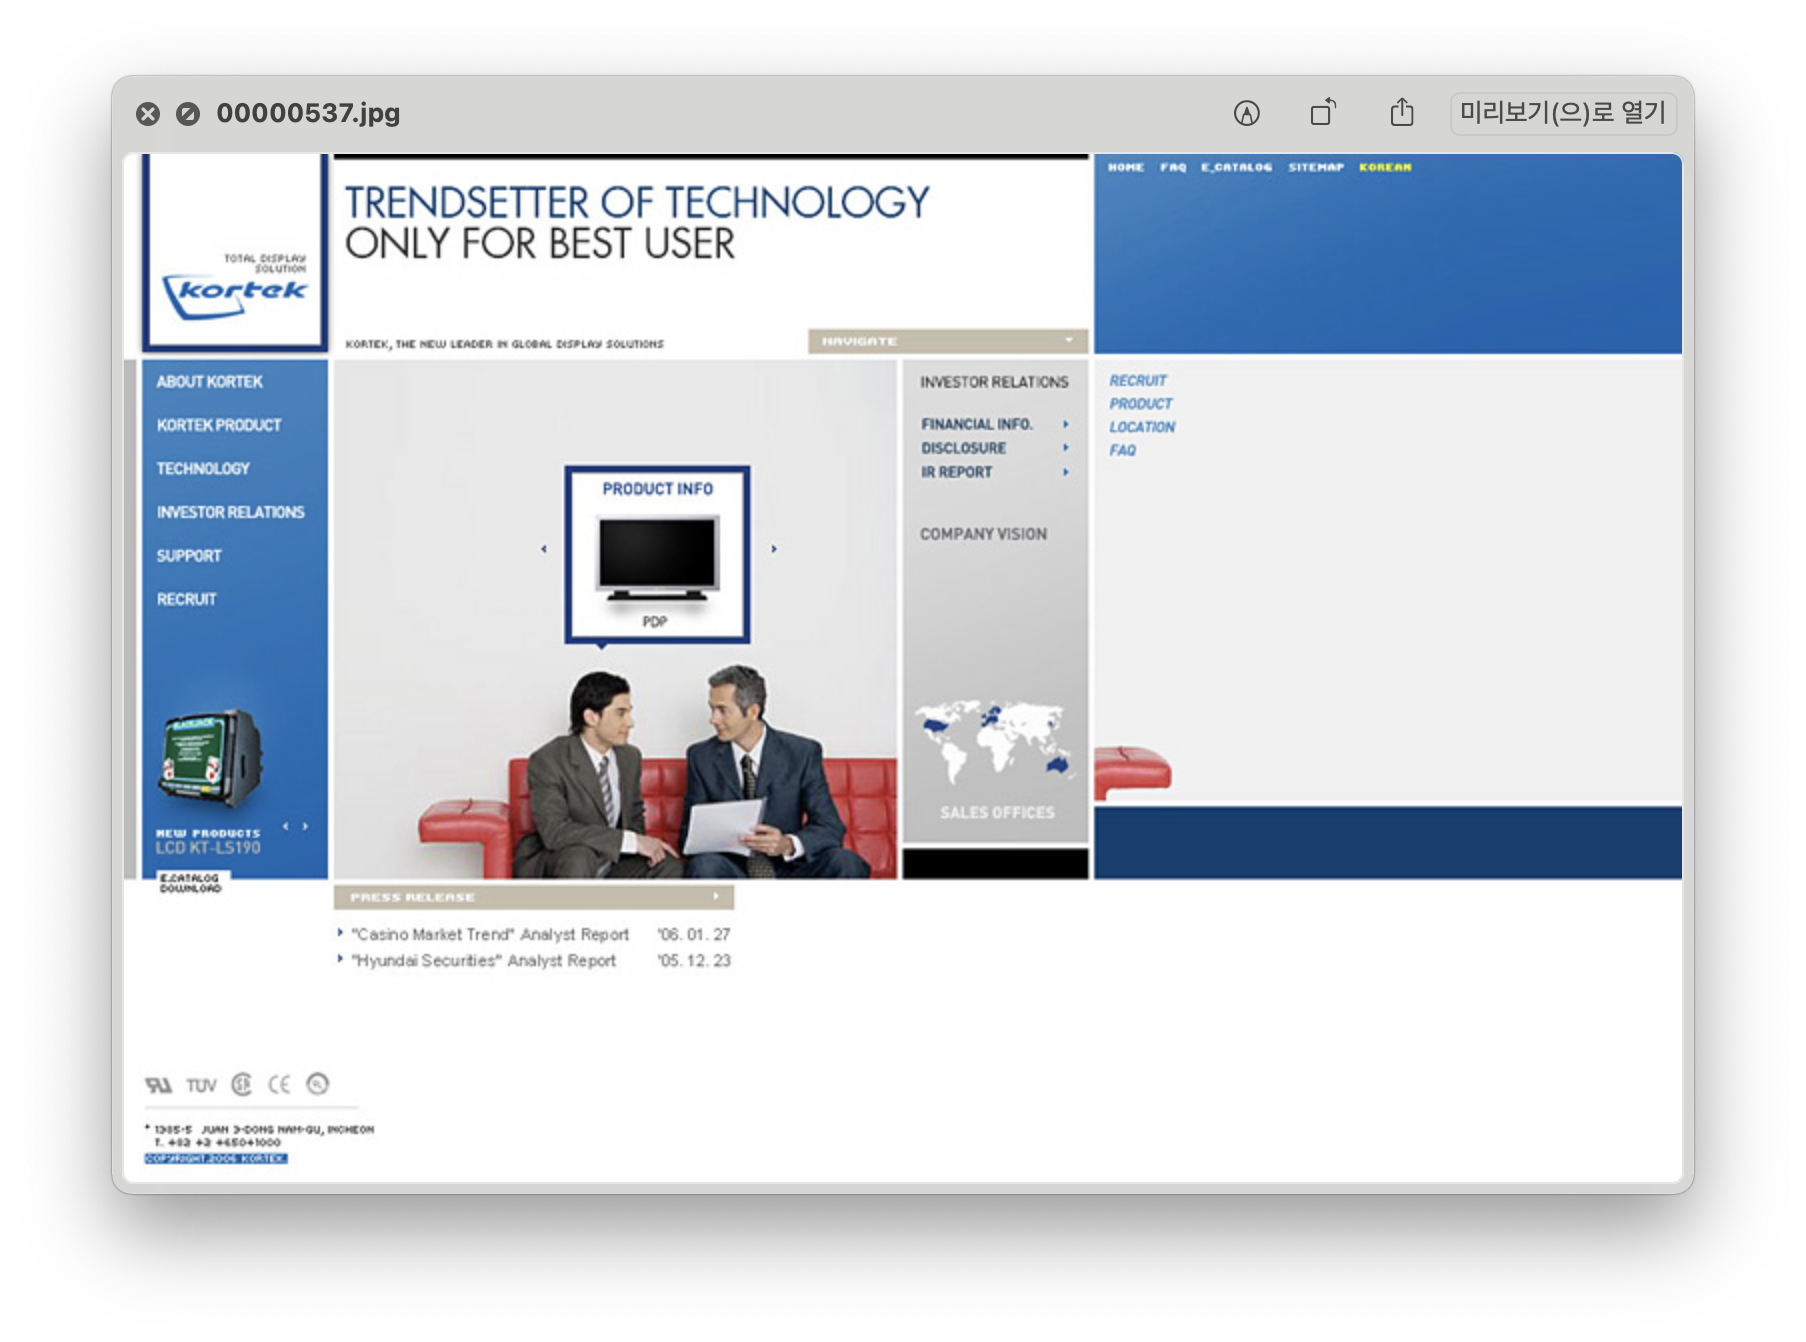Click the next arrow beside NEW PRODUCTS

[x=305, y=826]
